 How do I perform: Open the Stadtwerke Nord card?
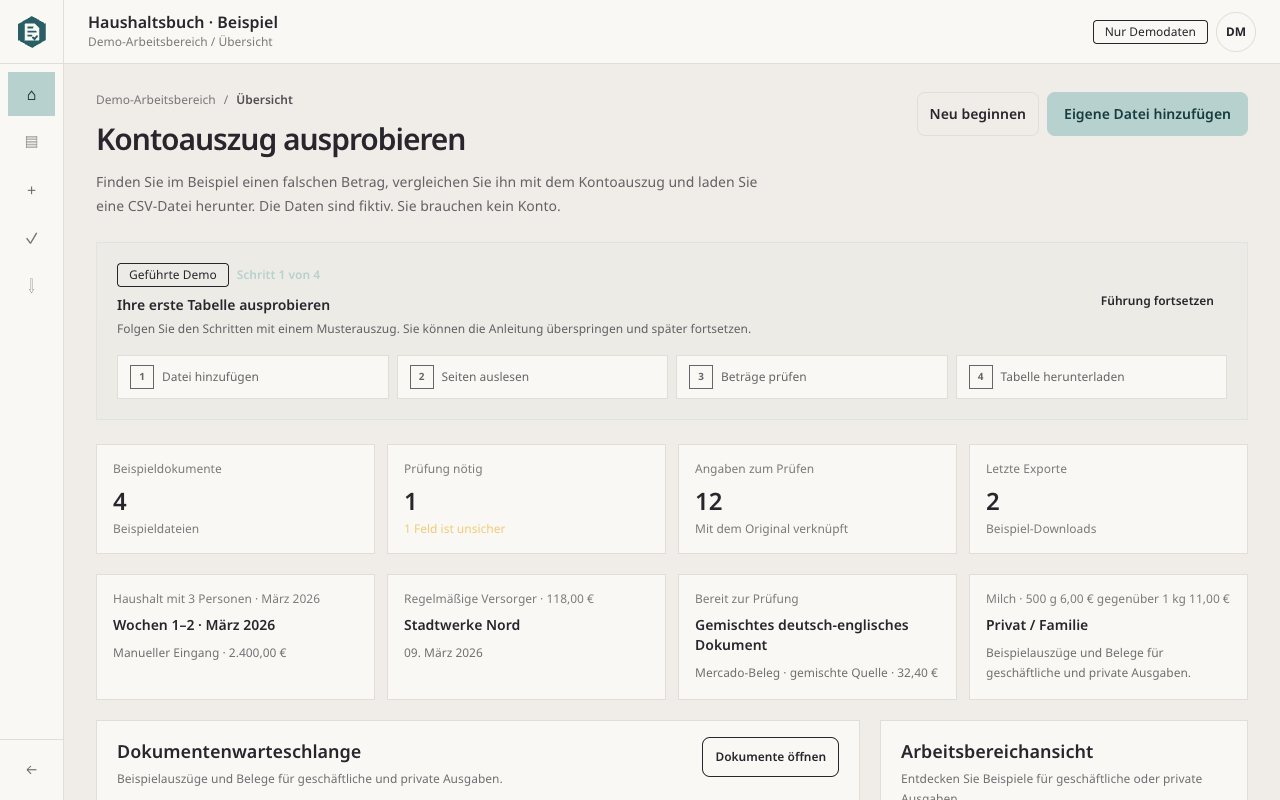526,637
